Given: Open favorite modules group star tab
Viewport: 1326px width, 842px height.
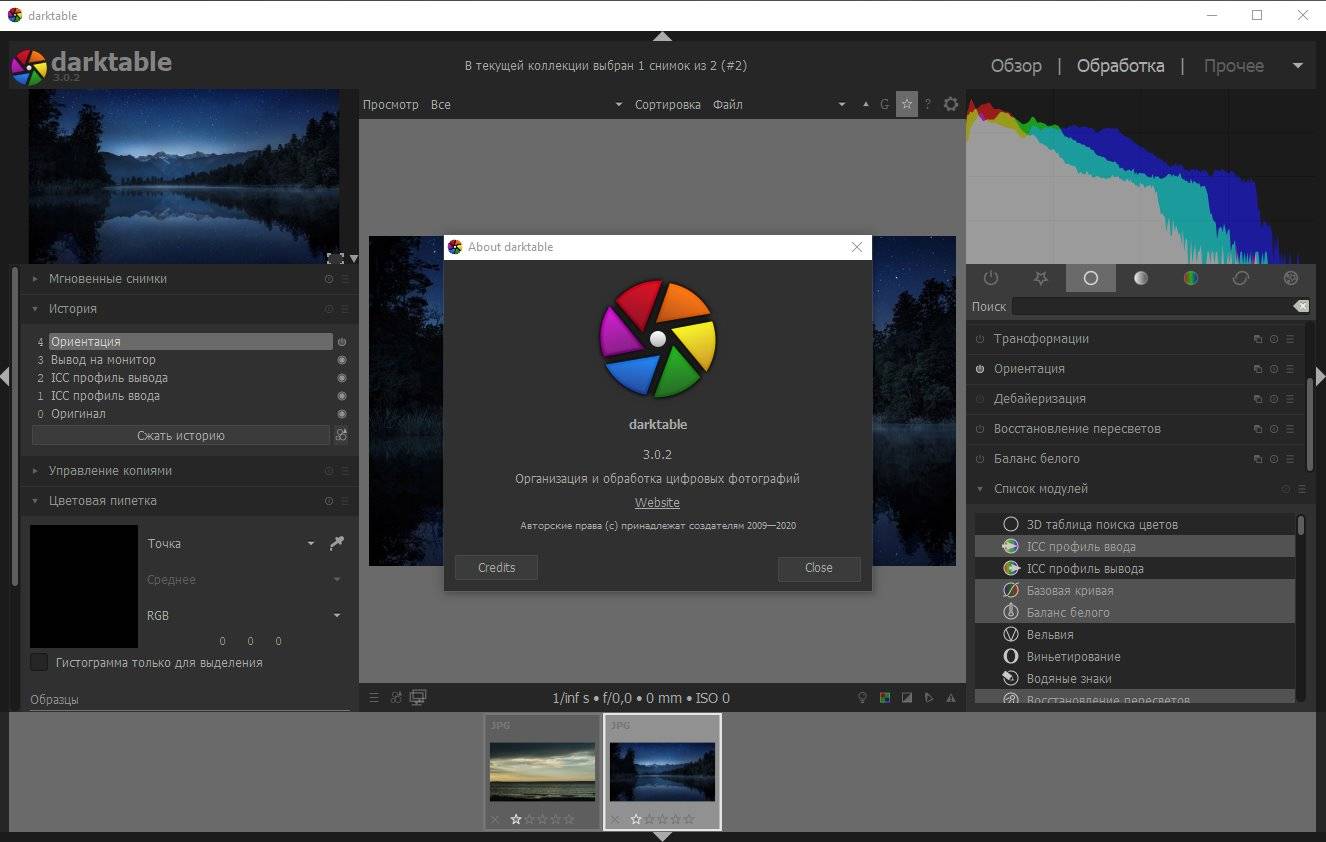Looking at the screenshot, I should click(1040, 278).
